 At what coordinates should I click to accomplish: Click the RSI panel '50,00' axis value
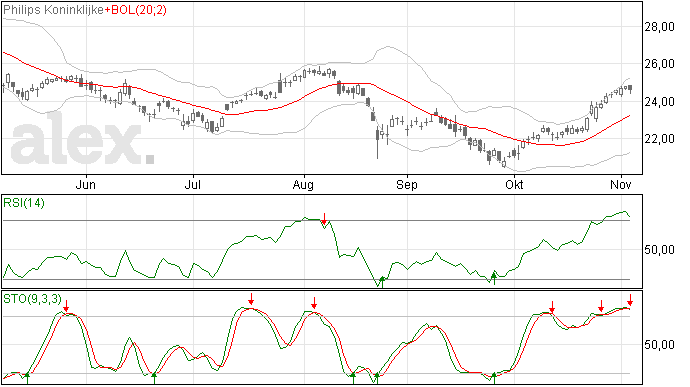(x=660, y=250)
